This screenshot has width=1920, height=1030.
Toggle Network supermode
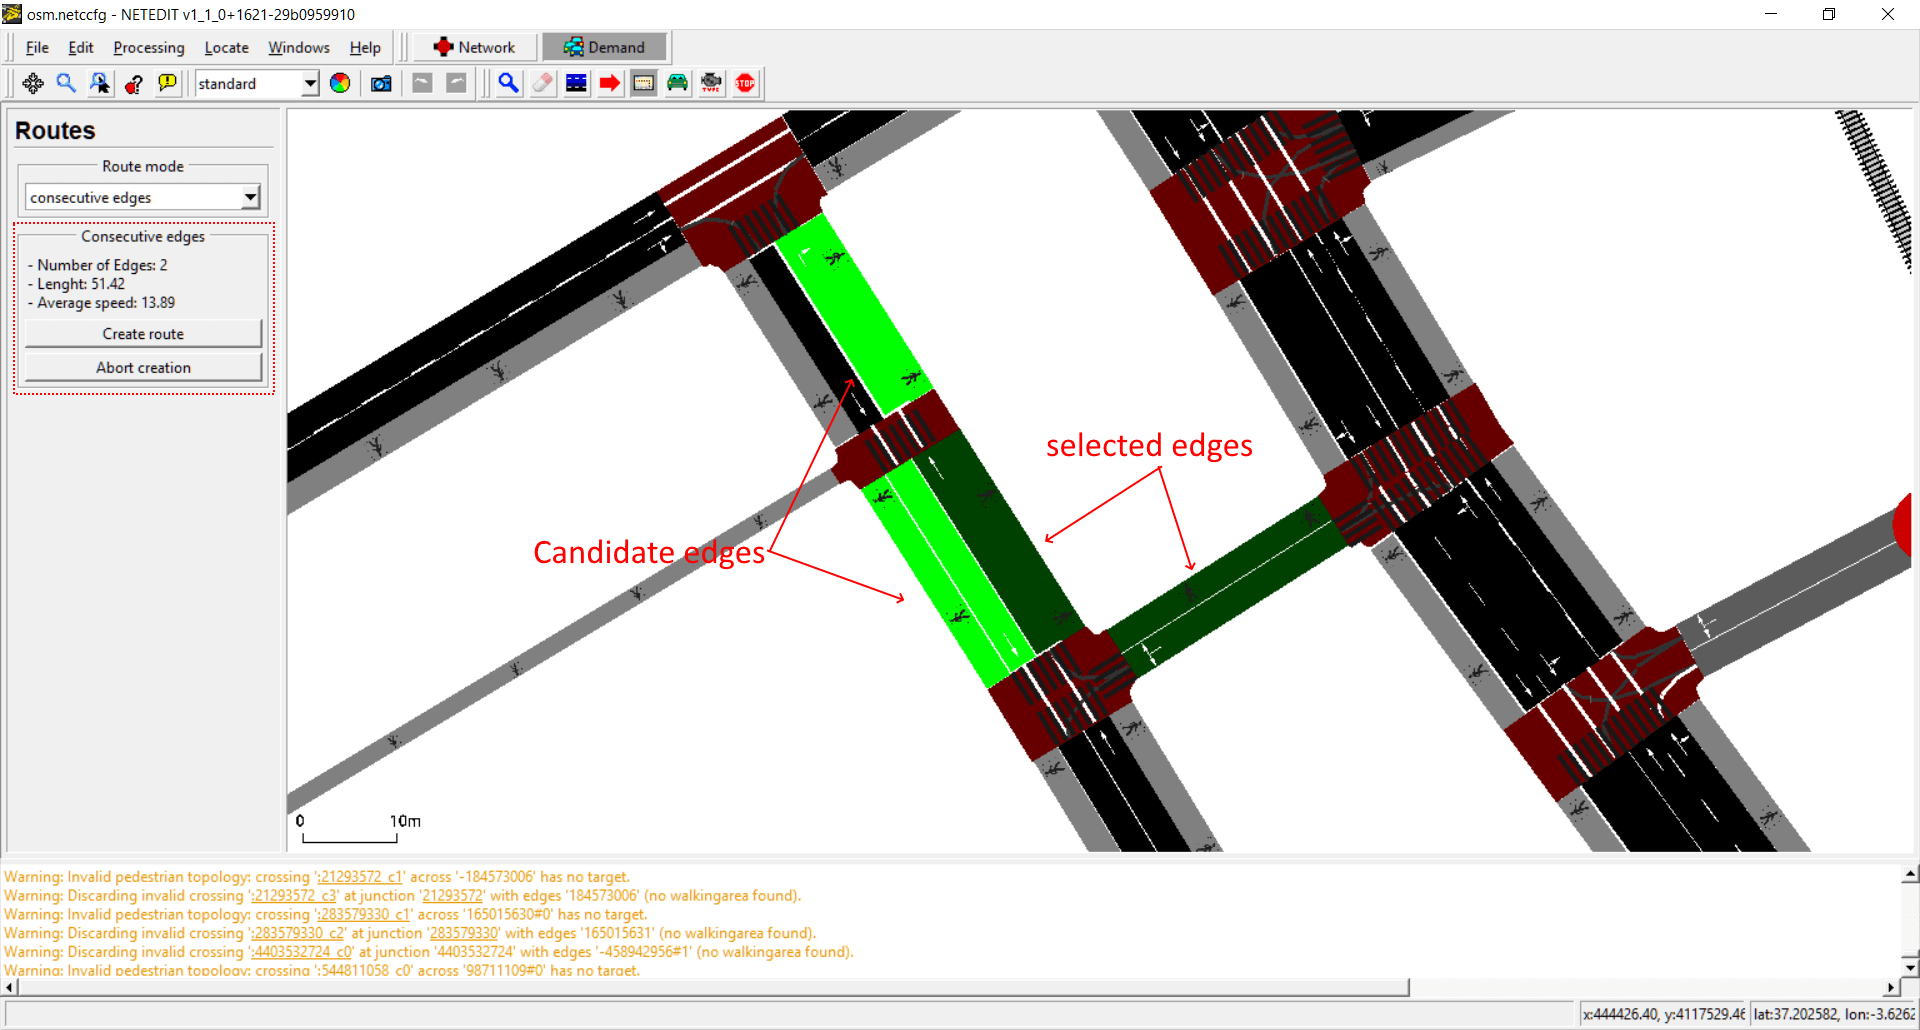point(475,47)
